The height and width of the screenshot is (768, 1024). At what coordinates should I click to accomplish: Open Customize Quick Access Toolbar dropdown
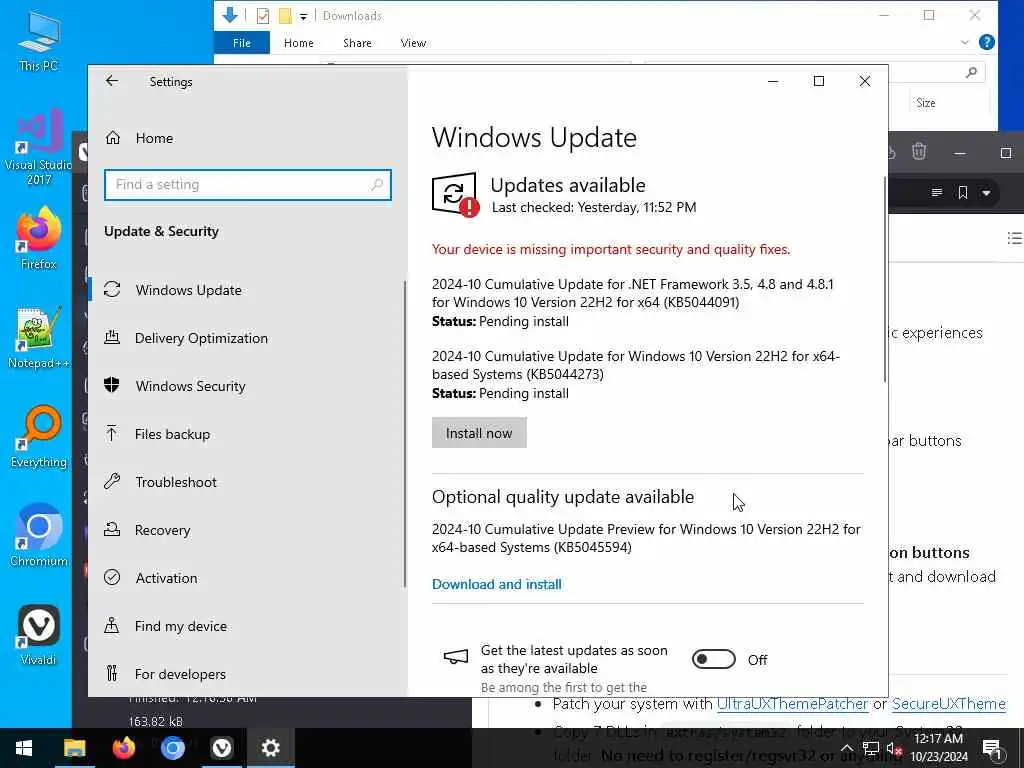(x=304, y=16)
